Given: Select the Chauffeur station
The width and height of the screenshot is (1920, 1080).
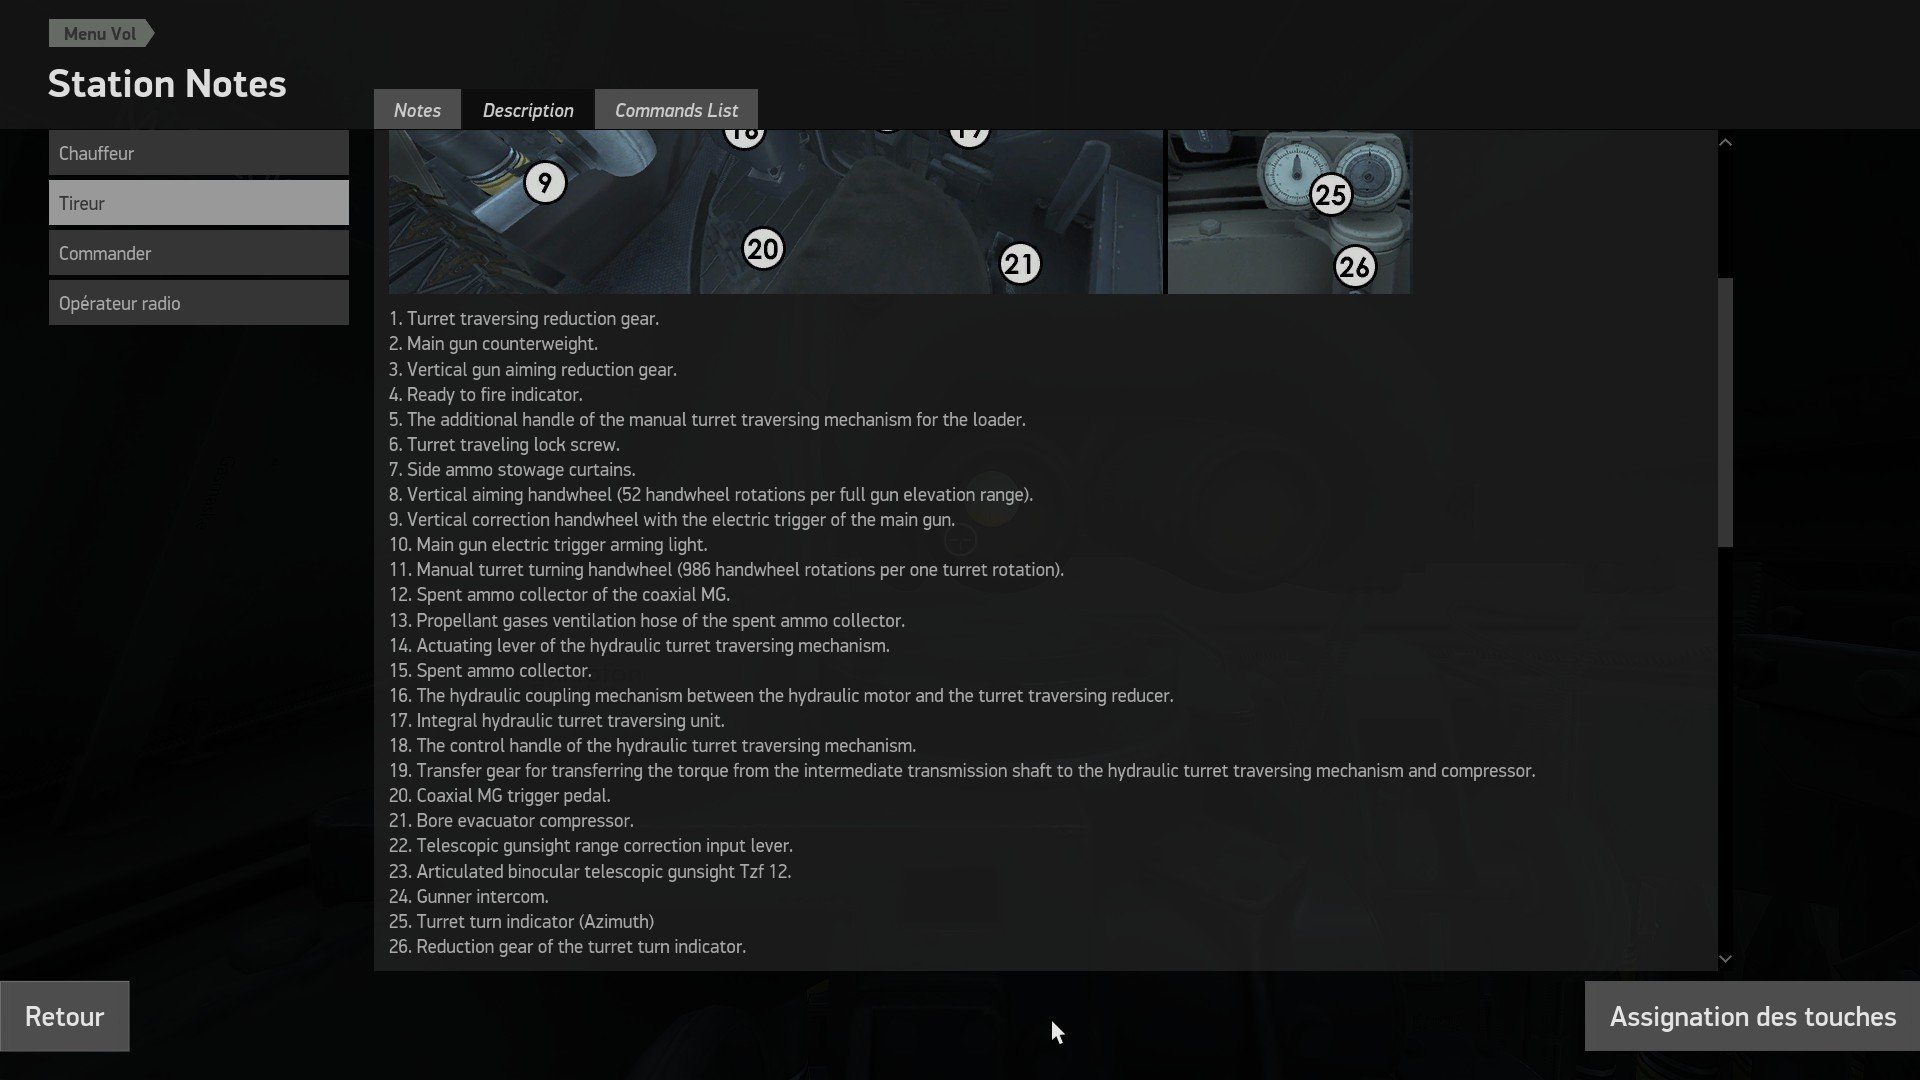Looking at the screenshot, I should (199, 153).
